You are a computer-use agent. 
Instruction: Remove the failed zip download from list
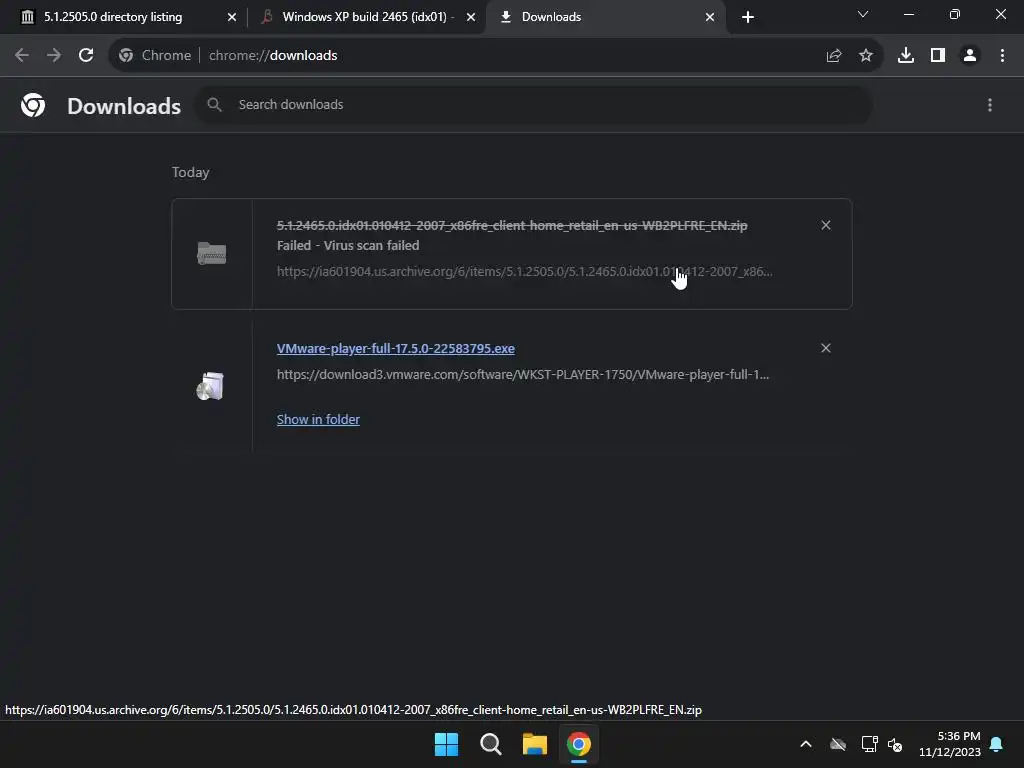[x=825, y=225]
